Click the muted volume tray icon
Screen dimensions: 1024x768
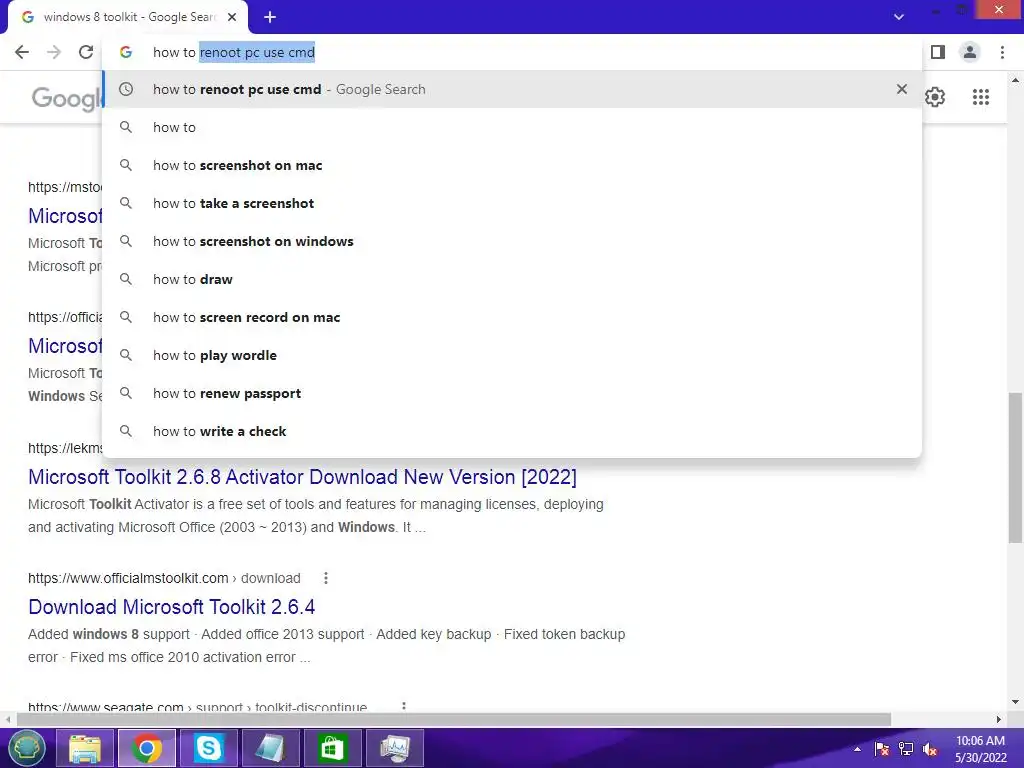coord(930,749)
